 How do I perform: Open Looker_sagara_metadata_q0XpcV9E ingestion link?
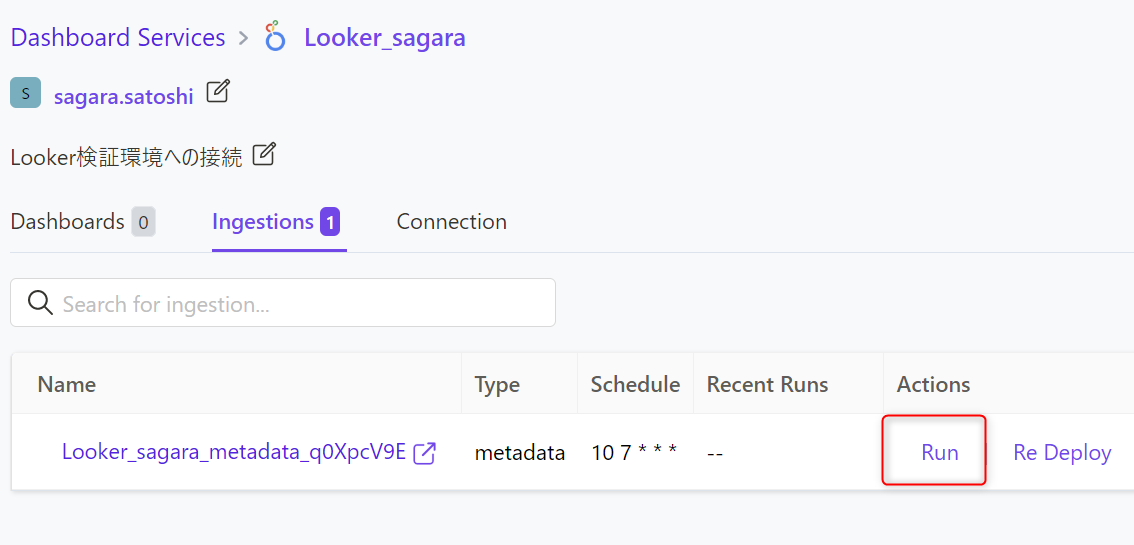pos(234,452)
